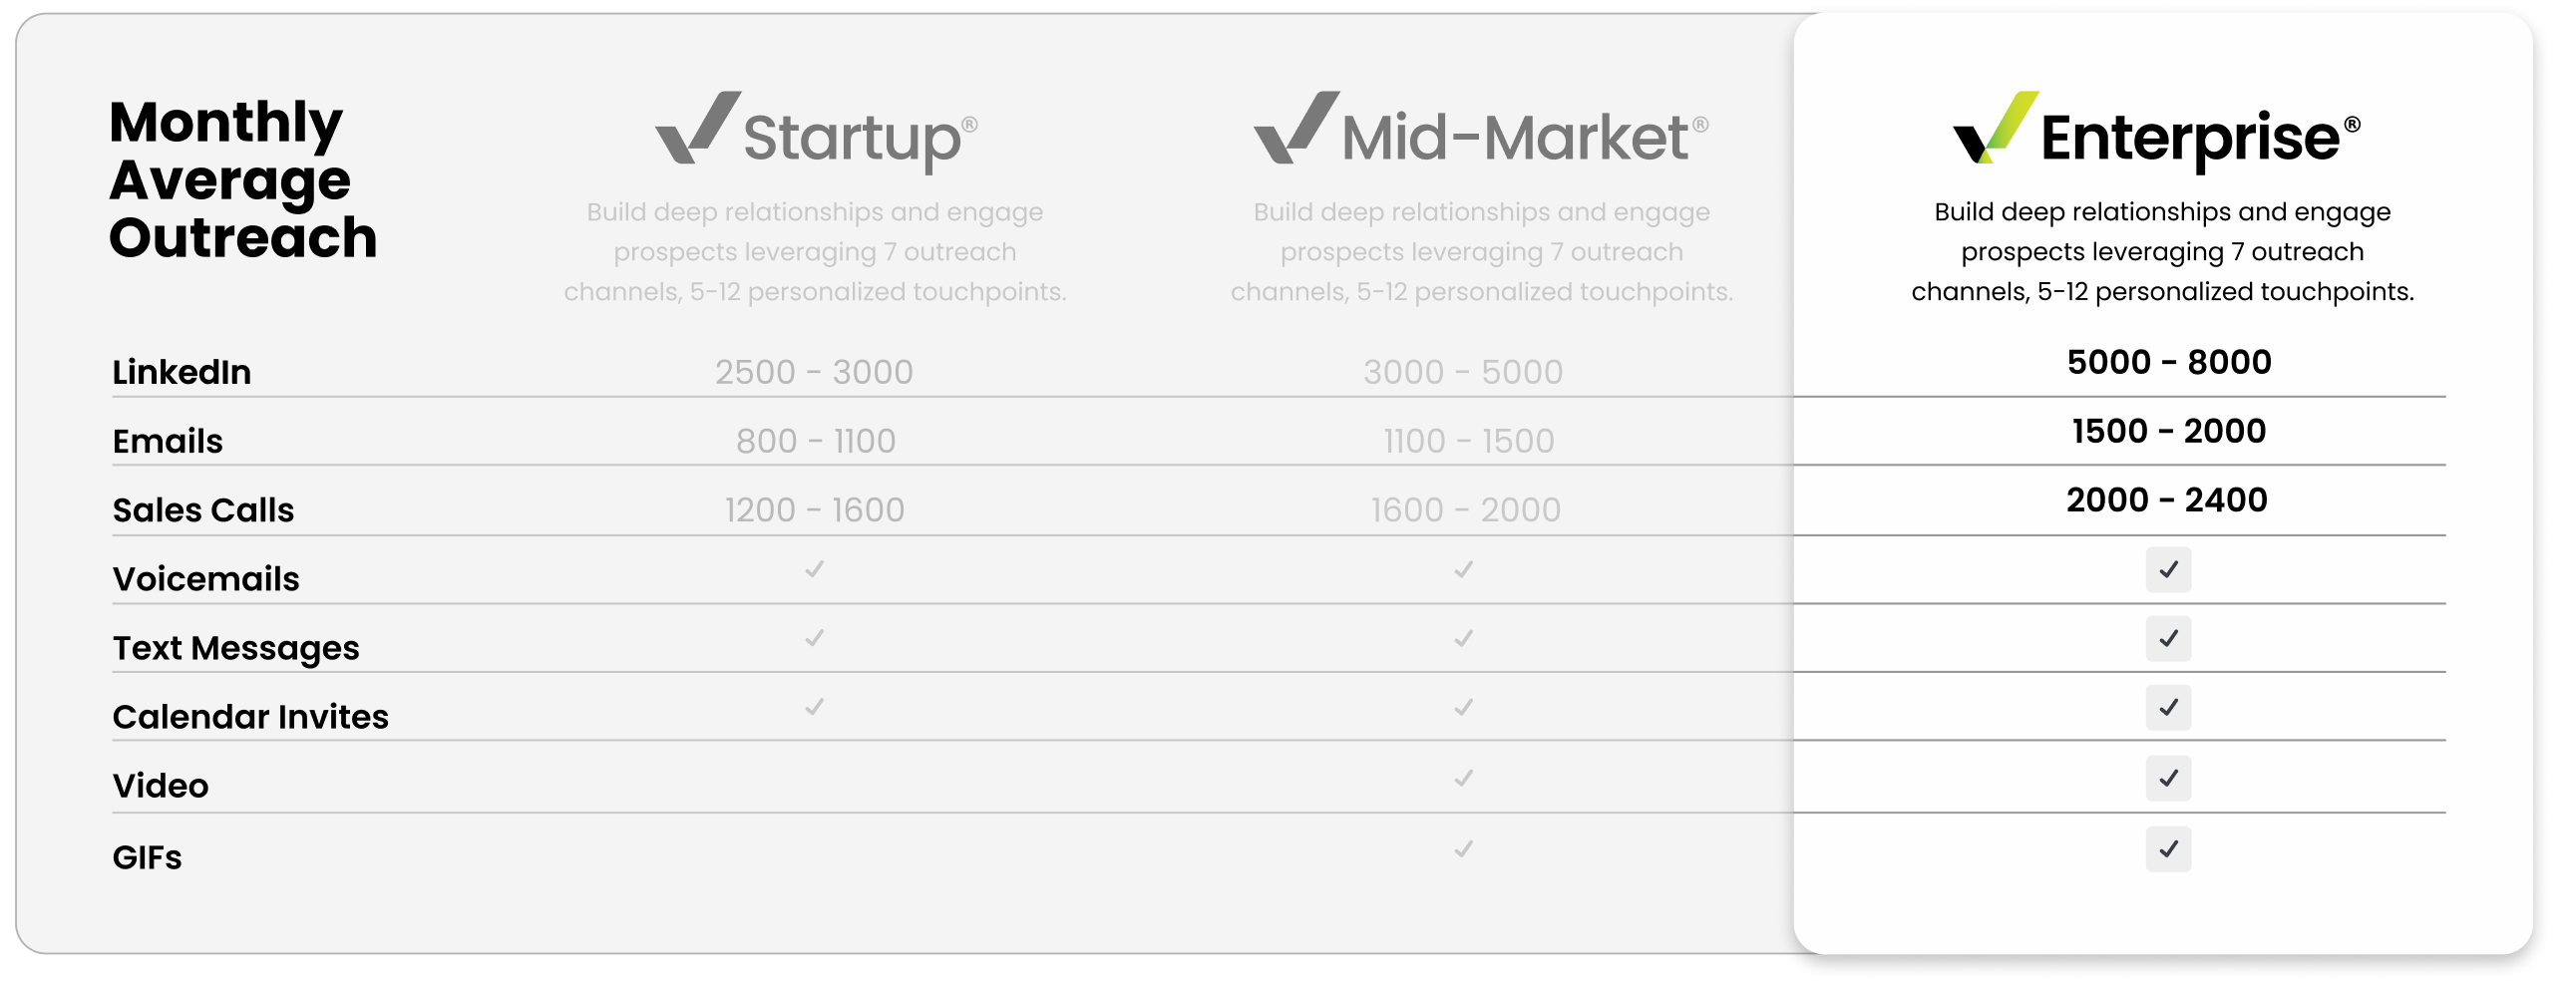This screenshot has width=2576, height=990.
Task: Click the Mid-Market plan checkmark logo
Action: [x=1296, y=128]
